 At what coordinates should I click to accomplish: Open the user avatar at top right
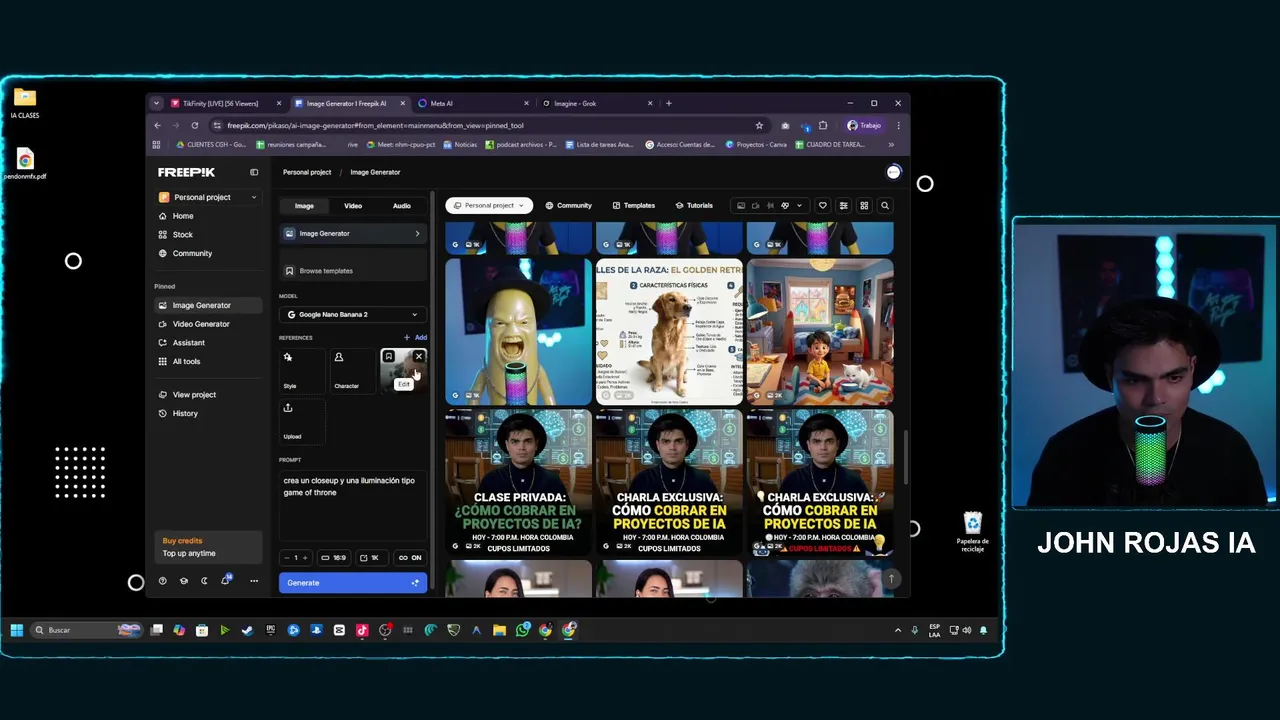[893, 172]
